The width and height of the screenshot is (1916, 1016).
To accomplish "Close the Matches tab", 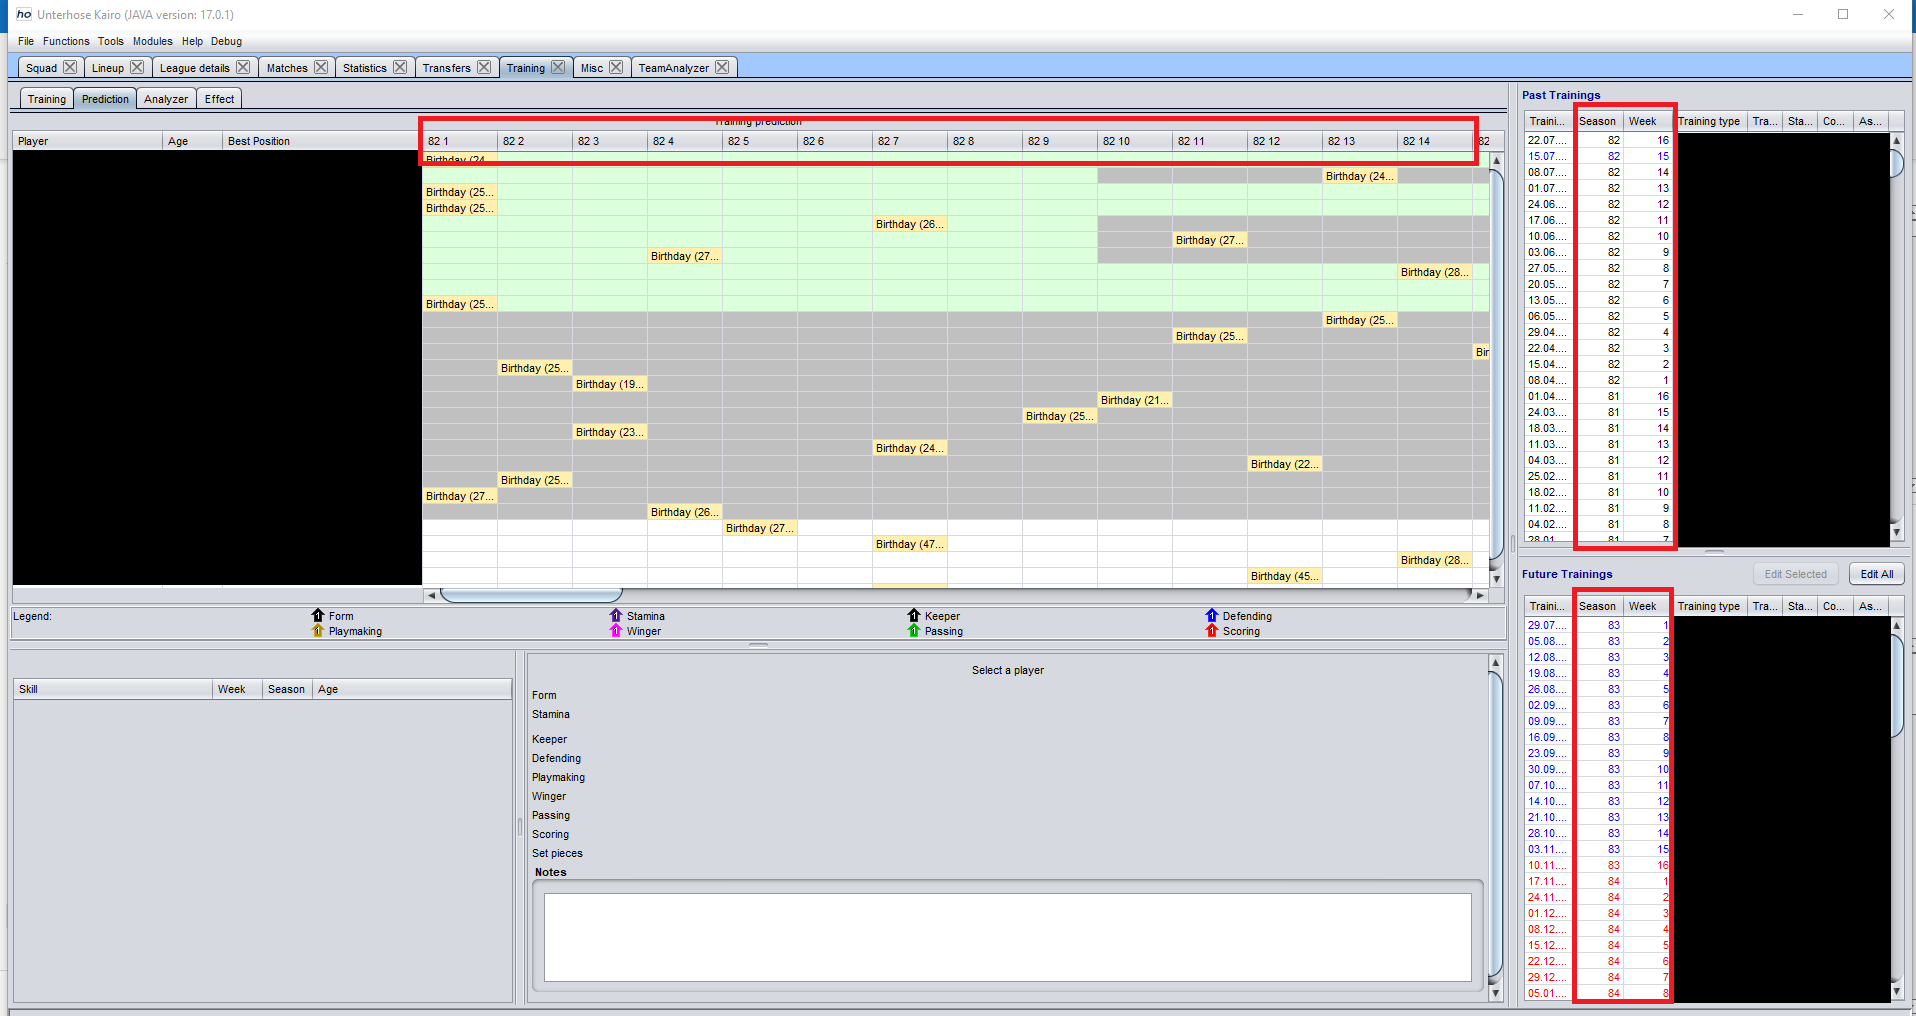I will (321, 67).
